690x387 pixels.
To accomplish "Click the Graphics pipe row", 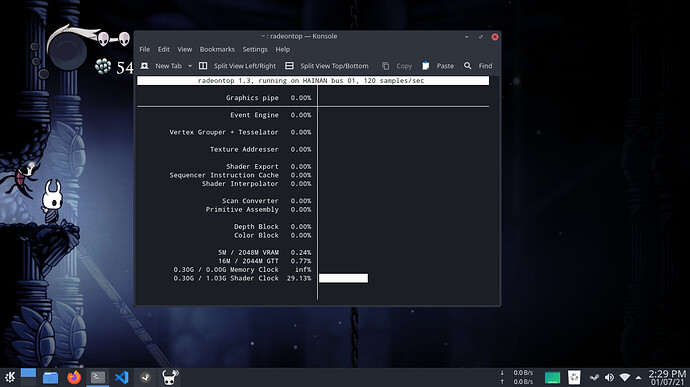I will point(268,98).
